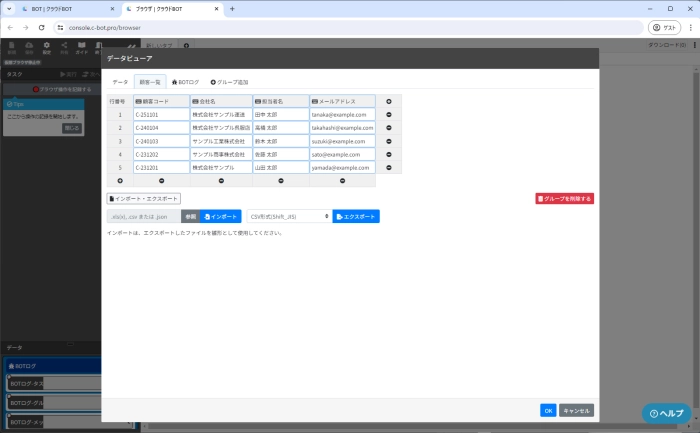Image resolution: width=700 pixels, height=433 pixels.
Task: Remove the 顧客コード column via minus icon
Action: point(161,181)
